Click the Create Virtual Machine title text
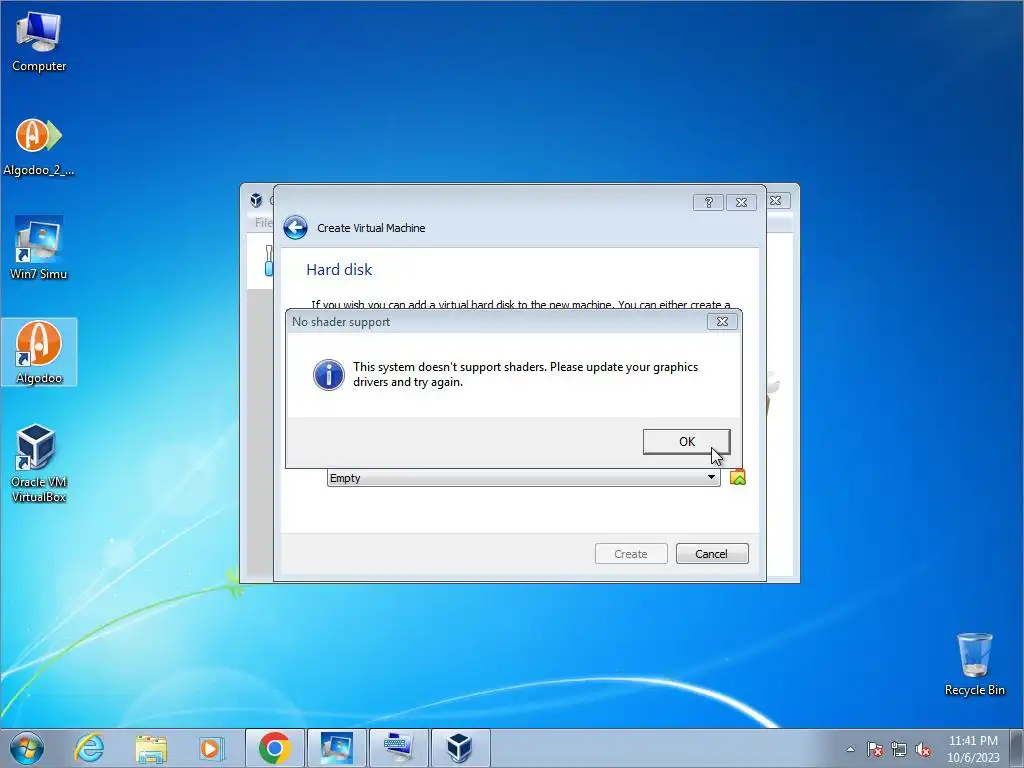Viewport: 1024px width, 768px height. pos(371,228)
